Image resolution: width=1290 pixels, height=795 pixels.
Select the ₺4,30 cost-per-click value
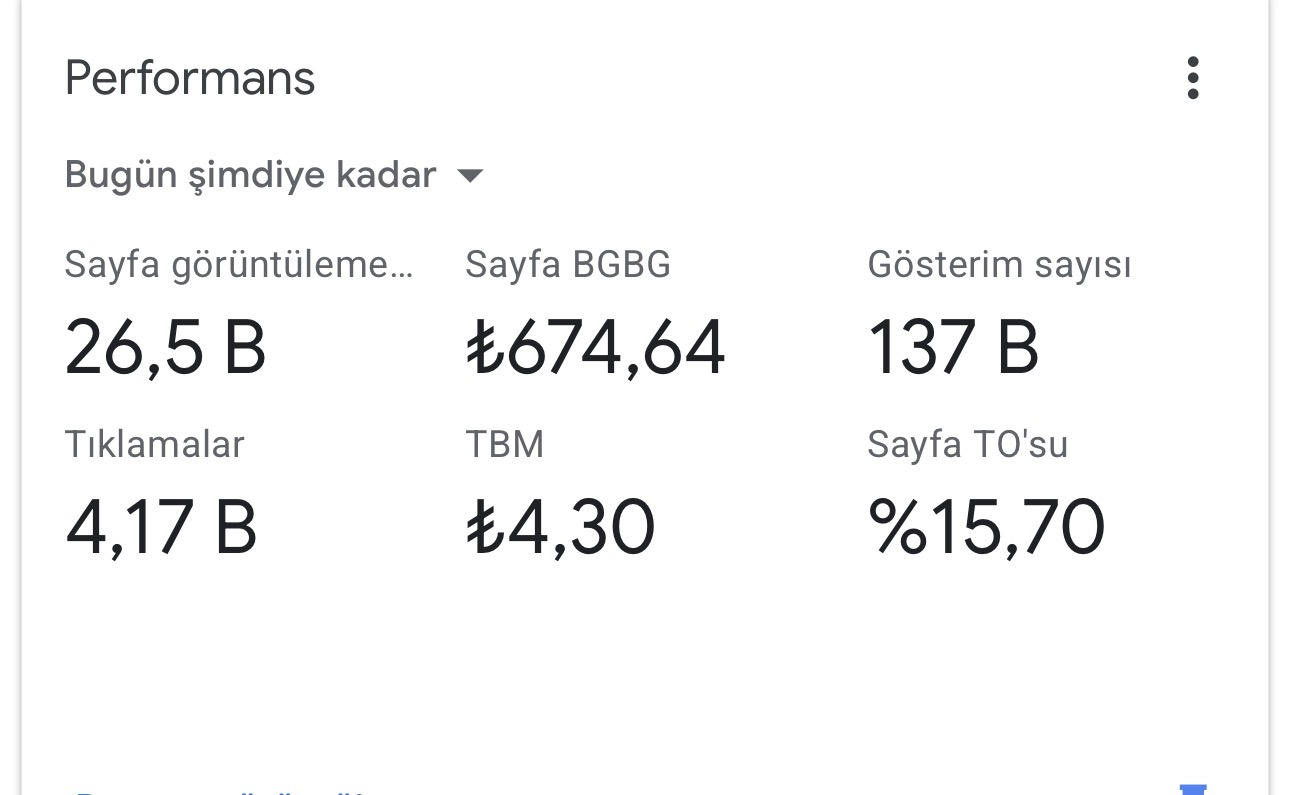(x=560, y=527)
